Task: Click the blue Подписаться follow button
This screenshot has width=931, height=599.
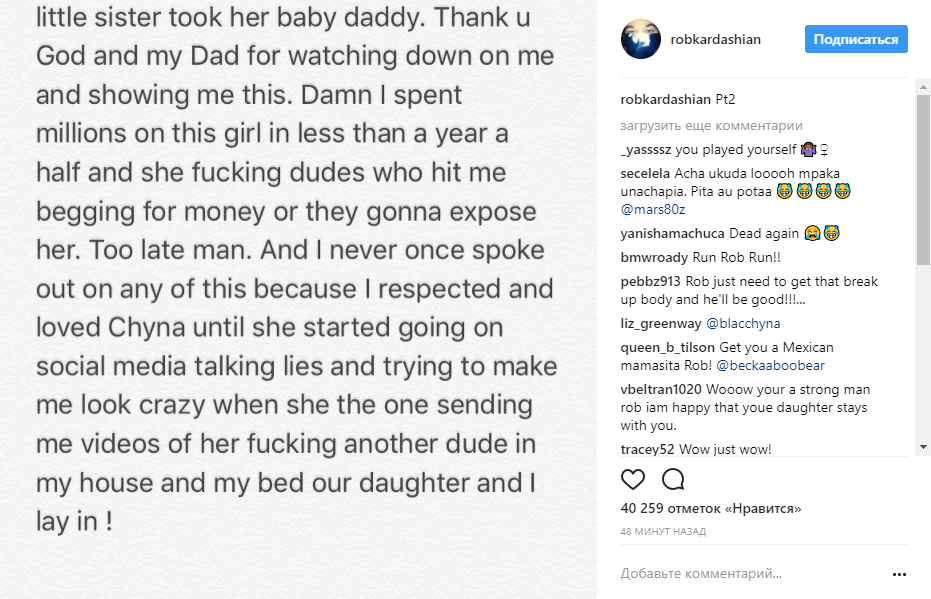Action: [856, 40]
